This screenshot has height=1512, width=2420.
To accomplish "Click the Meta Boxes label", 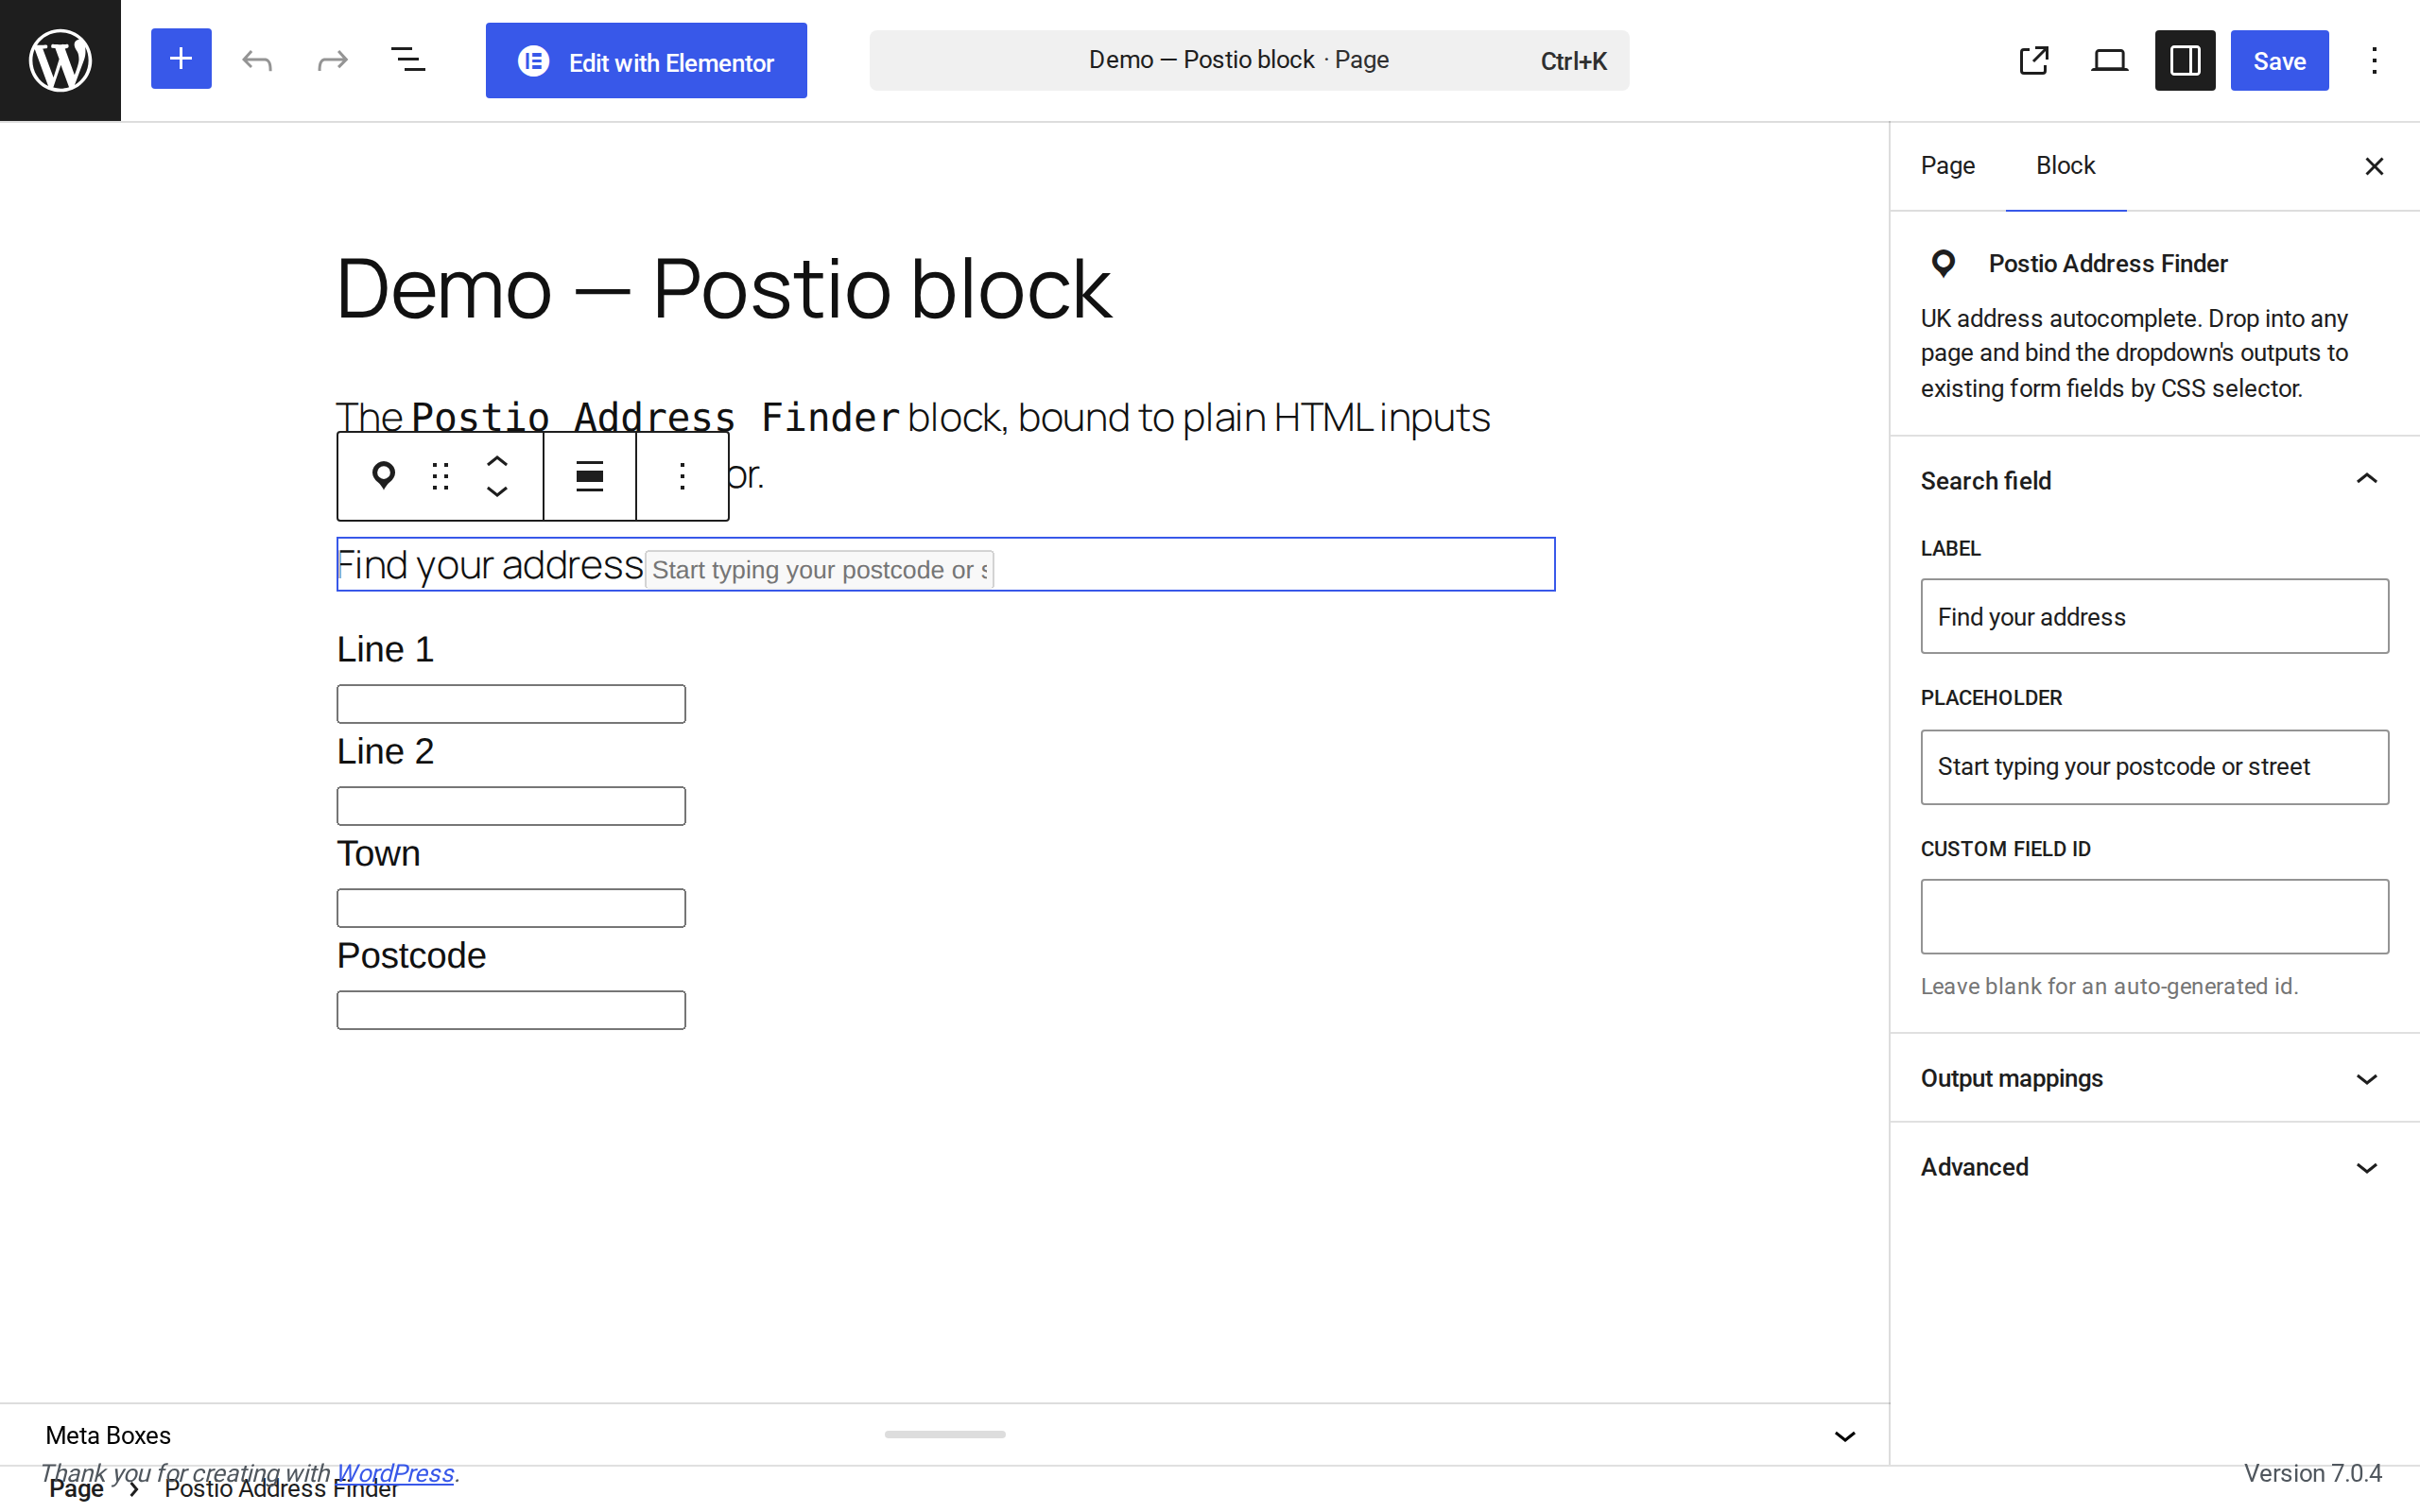I will (108, 1436).
